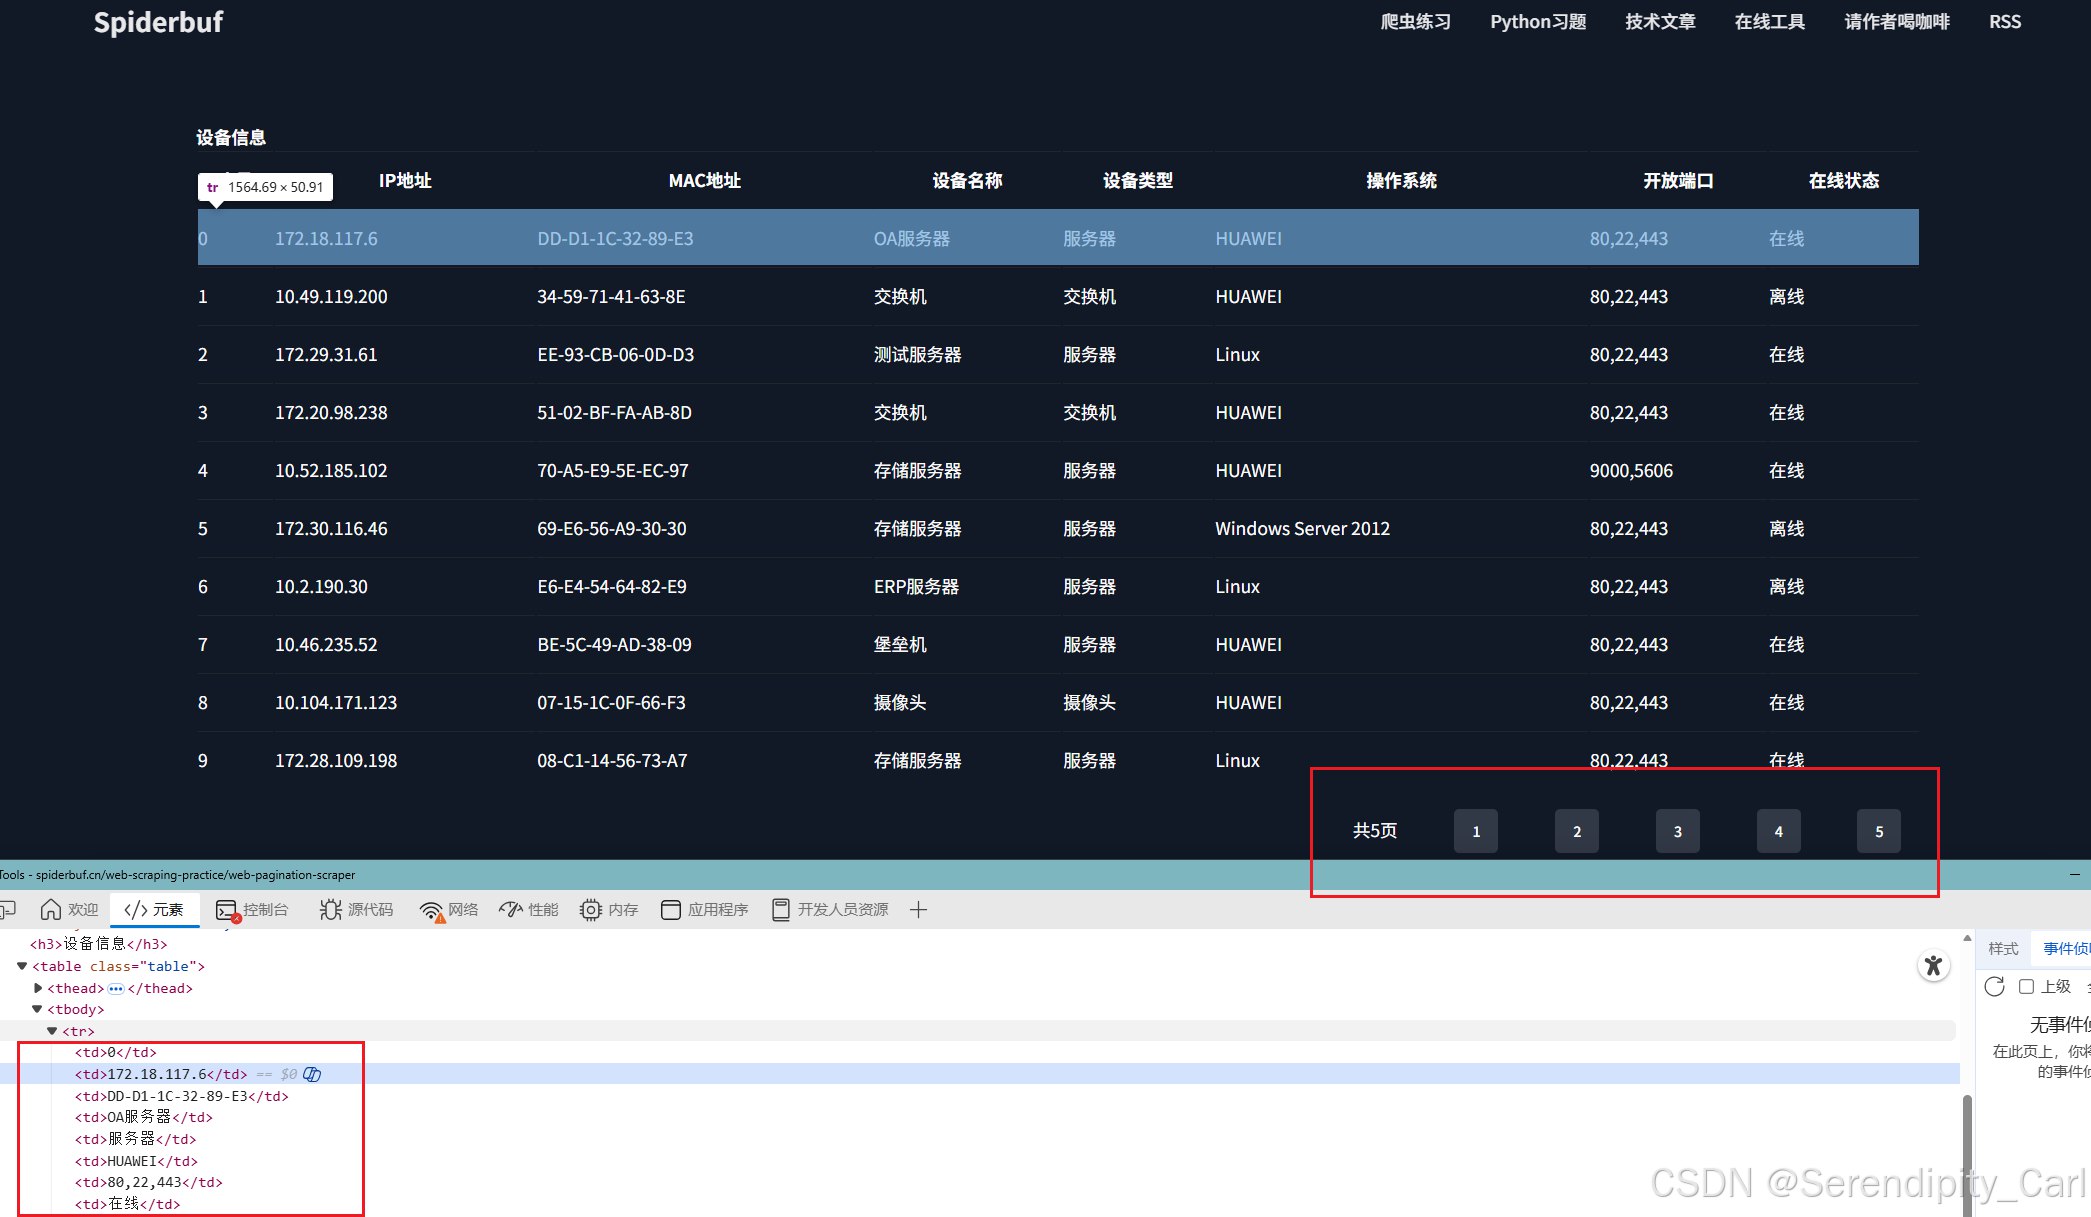Open the Console (控制台) panel in DevTools
Image resolution: width=2091 pixels, height=1217 pixels.
tap(253, 909)
